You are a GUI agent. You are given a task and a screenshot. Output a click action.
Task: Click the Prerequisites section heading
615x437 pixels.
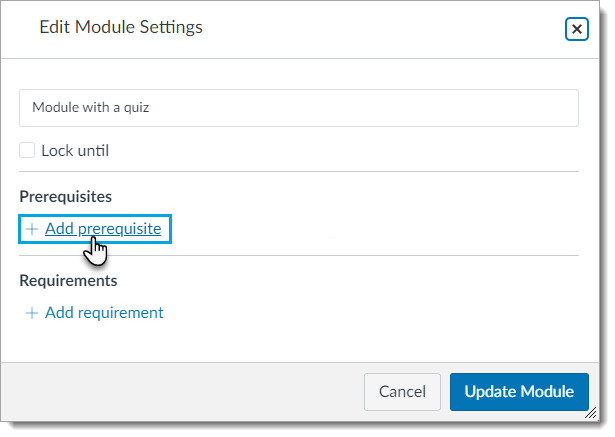(65, 196)
